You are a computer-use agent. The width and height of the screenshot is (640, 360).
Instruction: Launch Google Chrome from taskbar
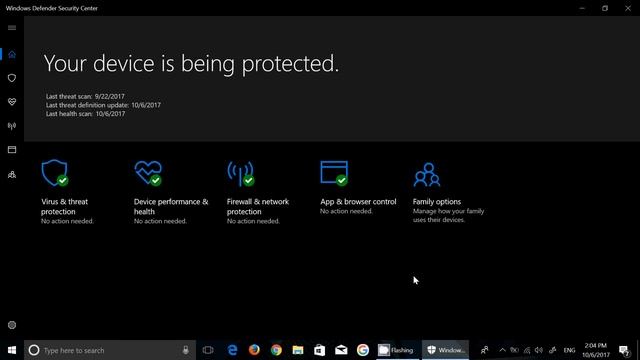(x=276, y=350)
